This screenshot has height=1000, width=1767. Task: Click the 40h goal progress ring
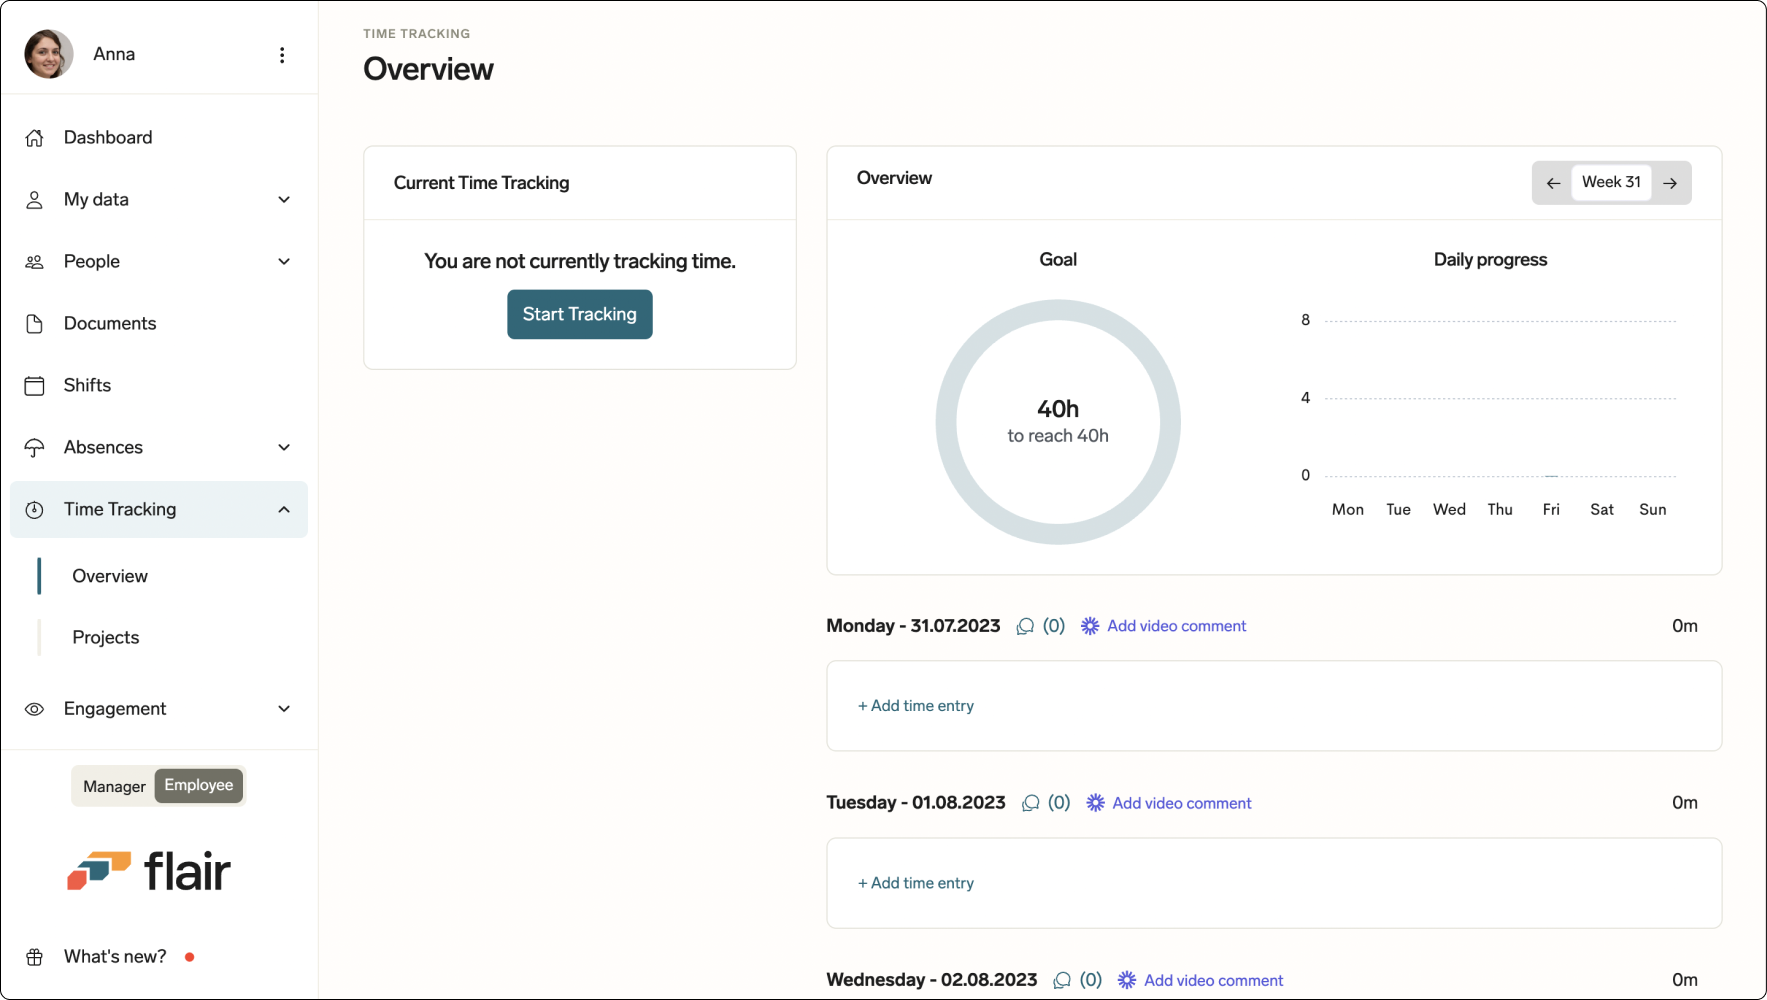pos(1058,422)
